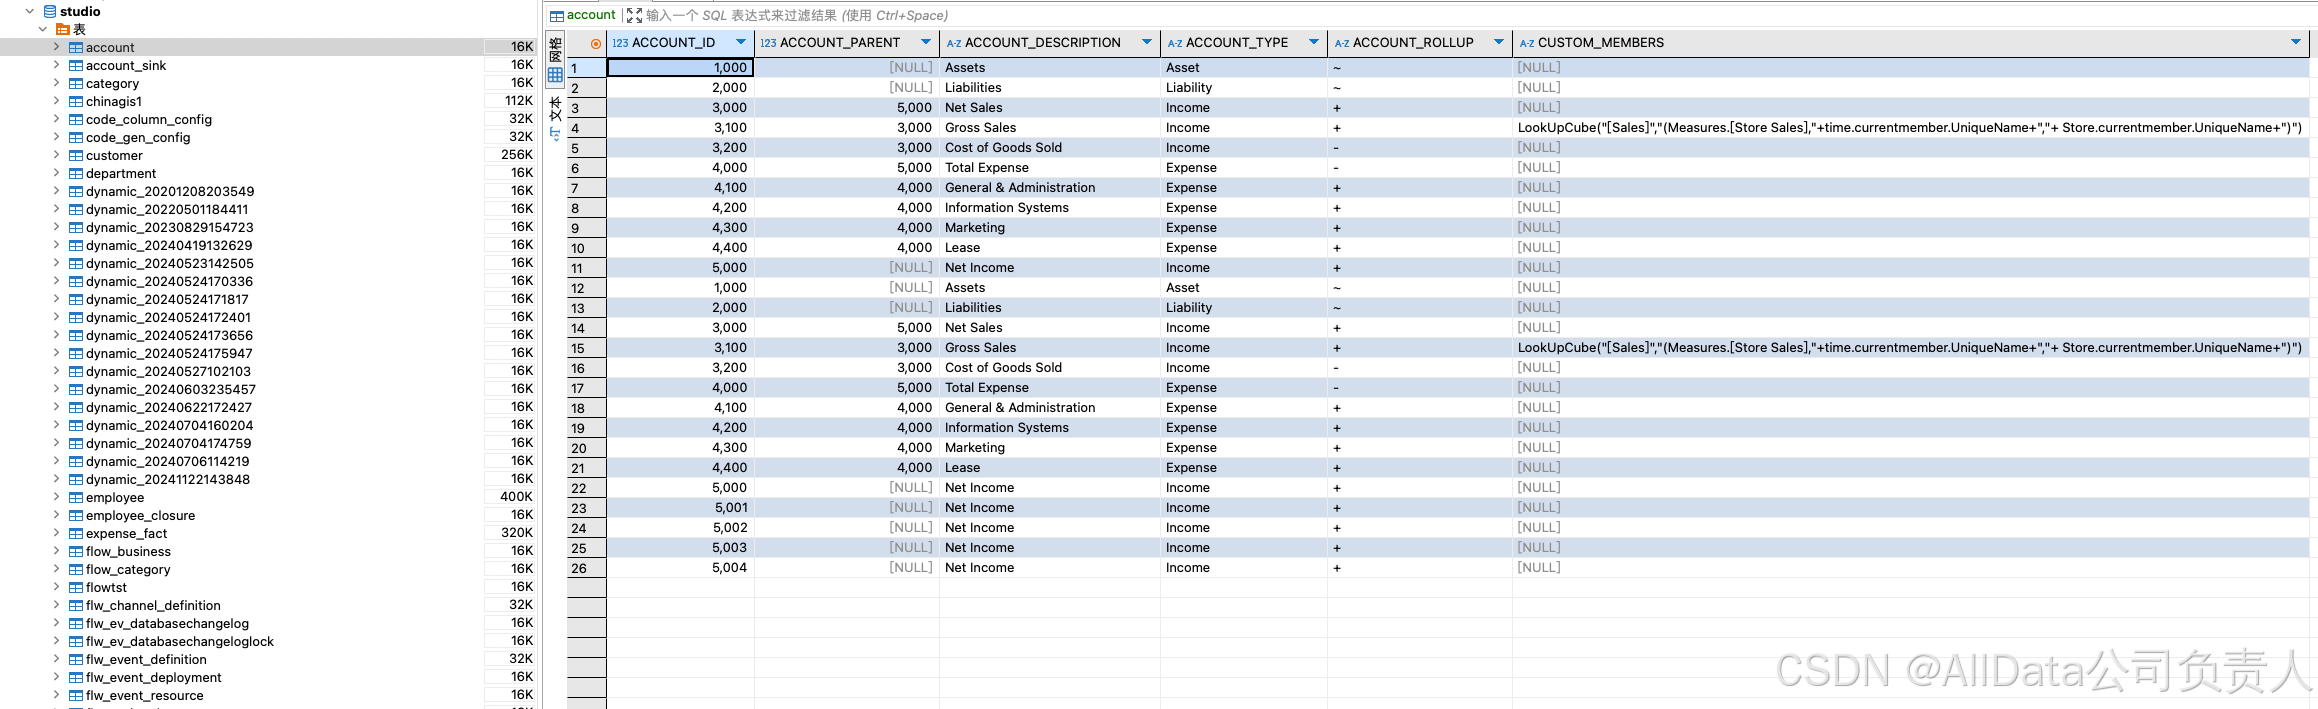Click the table icon beside flw_event_definition
Screen dimensions: 2318x709
click(76, 659)
